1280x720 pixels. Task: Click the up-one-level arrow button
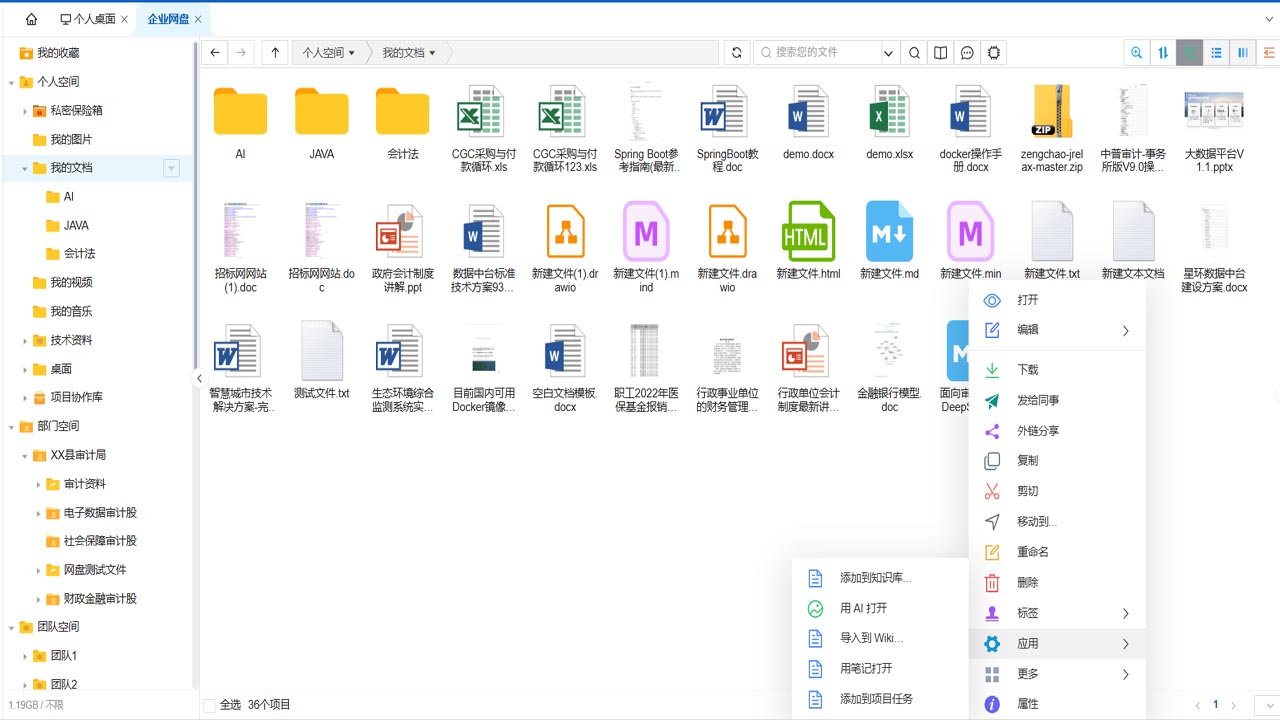(275, 53)
